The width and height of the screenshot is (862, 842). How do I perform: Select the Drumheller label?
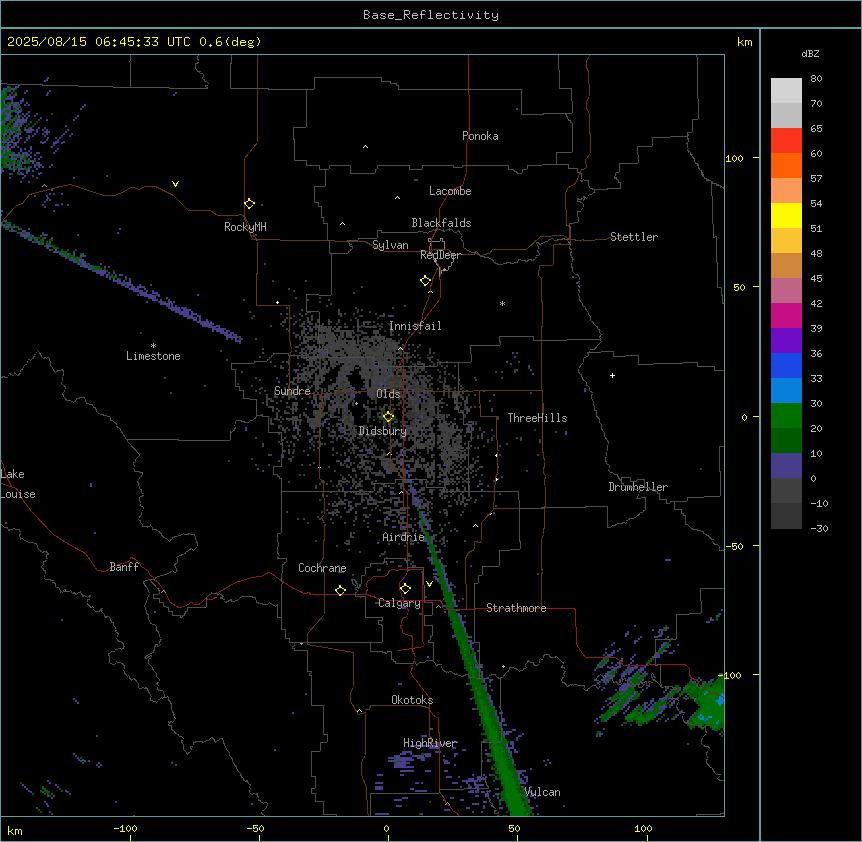point(638,487)
